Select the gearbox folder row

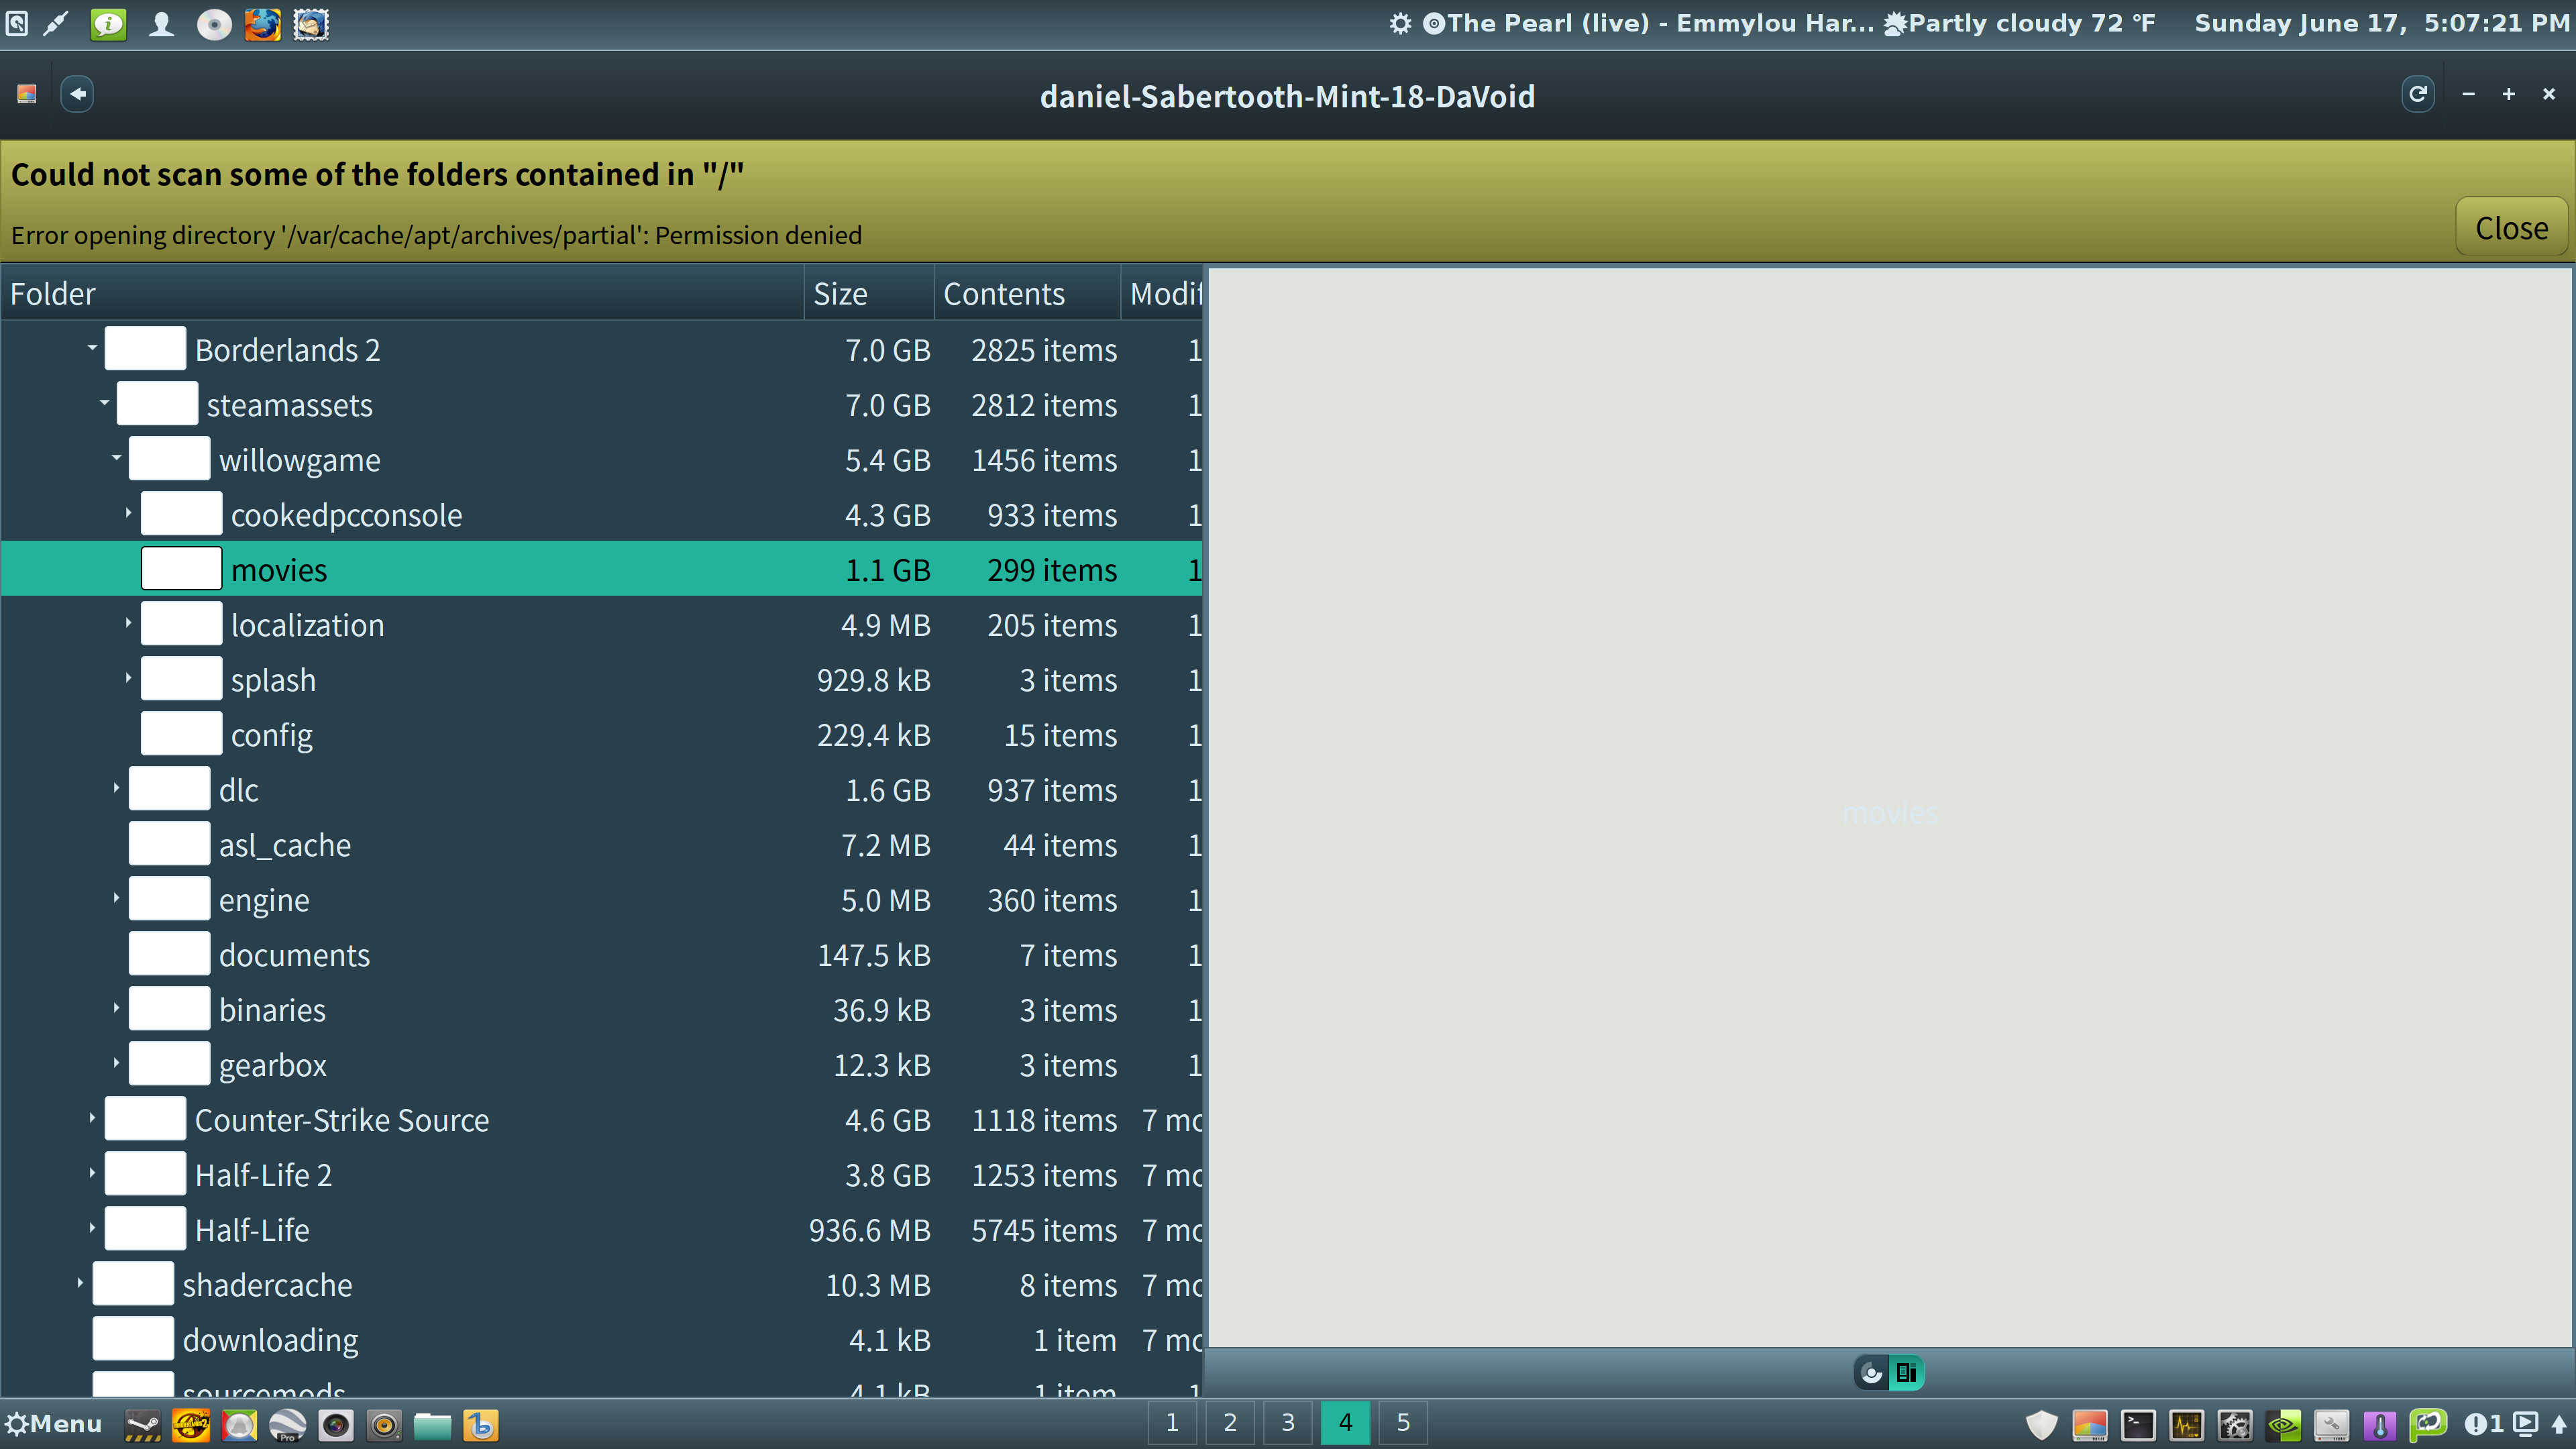pyautogui.click(x=602, y=1064)
